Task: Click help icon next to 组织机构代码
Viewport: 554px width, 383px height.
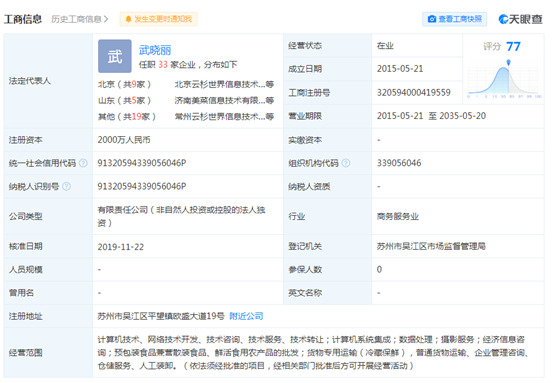Action: (x=346, y=163)
